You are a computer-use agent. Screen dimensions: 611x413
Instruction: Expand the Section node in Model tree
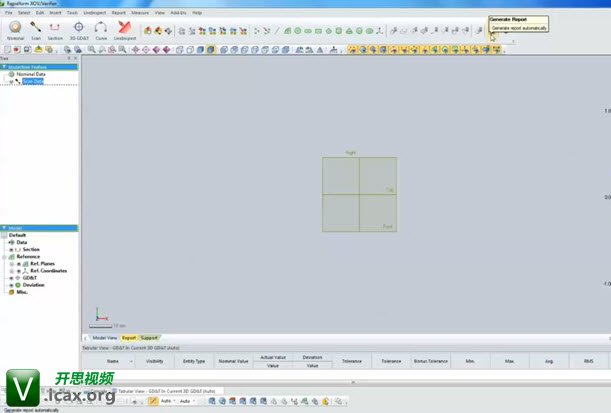[11, 249]
